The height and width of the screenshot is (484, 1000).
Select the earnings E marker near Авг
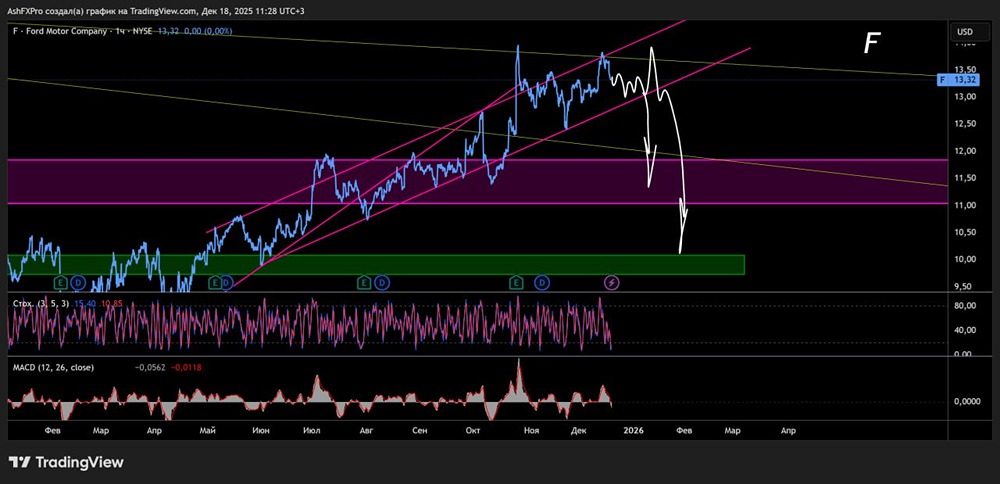(x=364, y=282)
